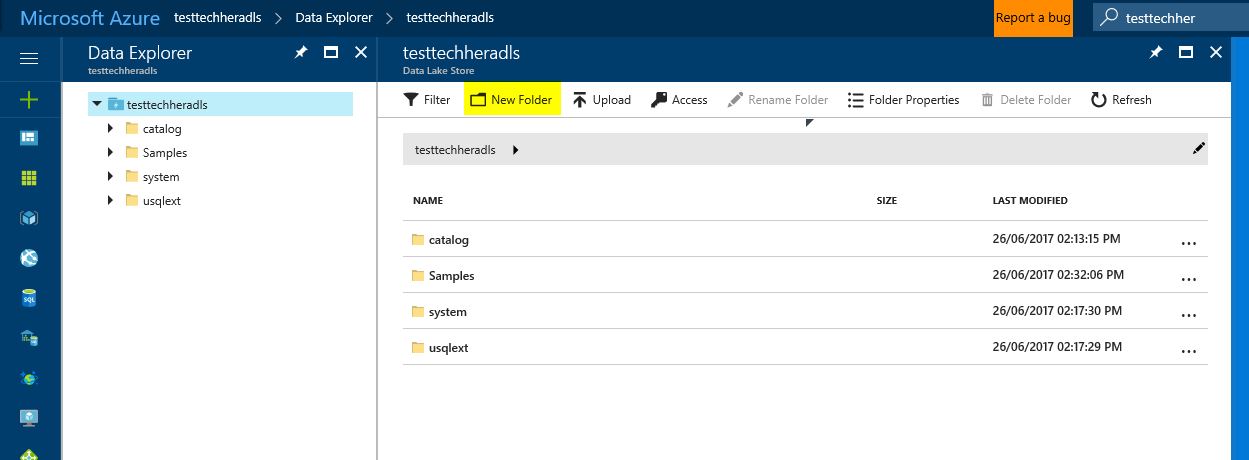This screenshot has width=1249, height=460.
Task: Open the catalog folder in list
Action: click(x=448, y=240)
